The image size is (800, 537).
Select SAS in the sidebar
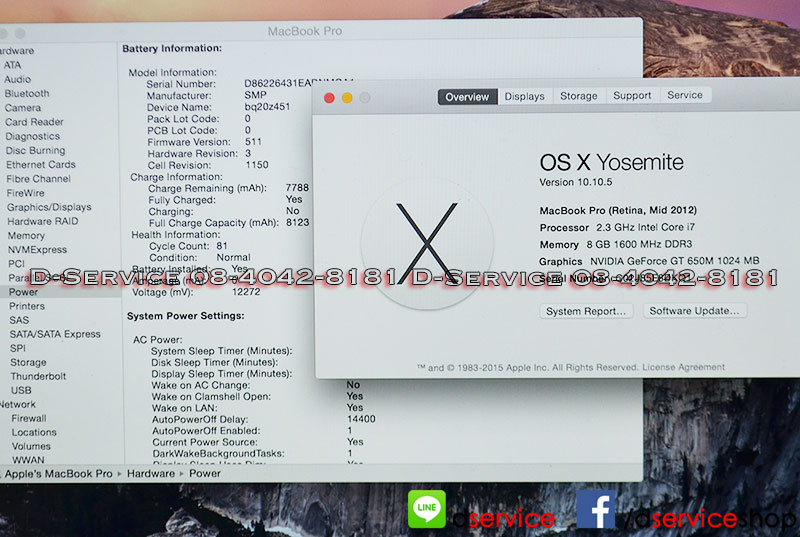pyautogui.click(x=19, y=320)
